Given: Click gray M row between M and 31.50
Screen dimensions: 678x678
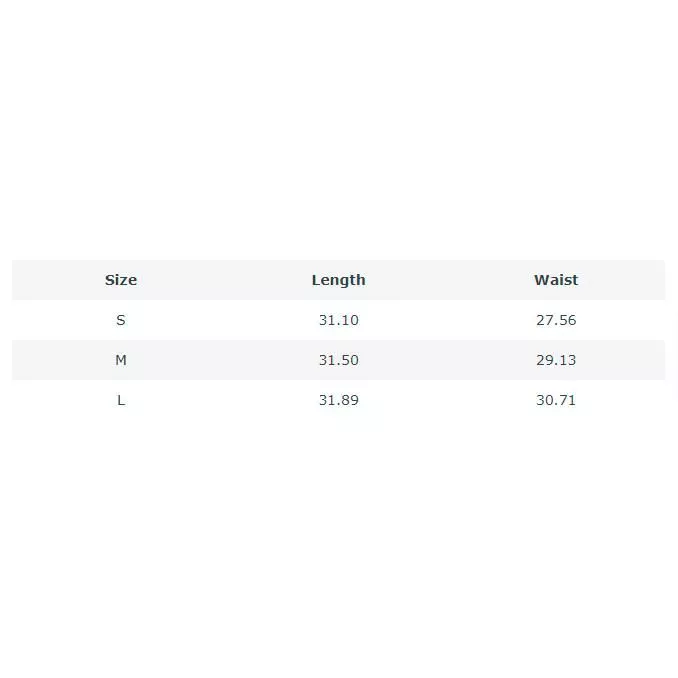Looking at the screenshot, I should [223, 360].
